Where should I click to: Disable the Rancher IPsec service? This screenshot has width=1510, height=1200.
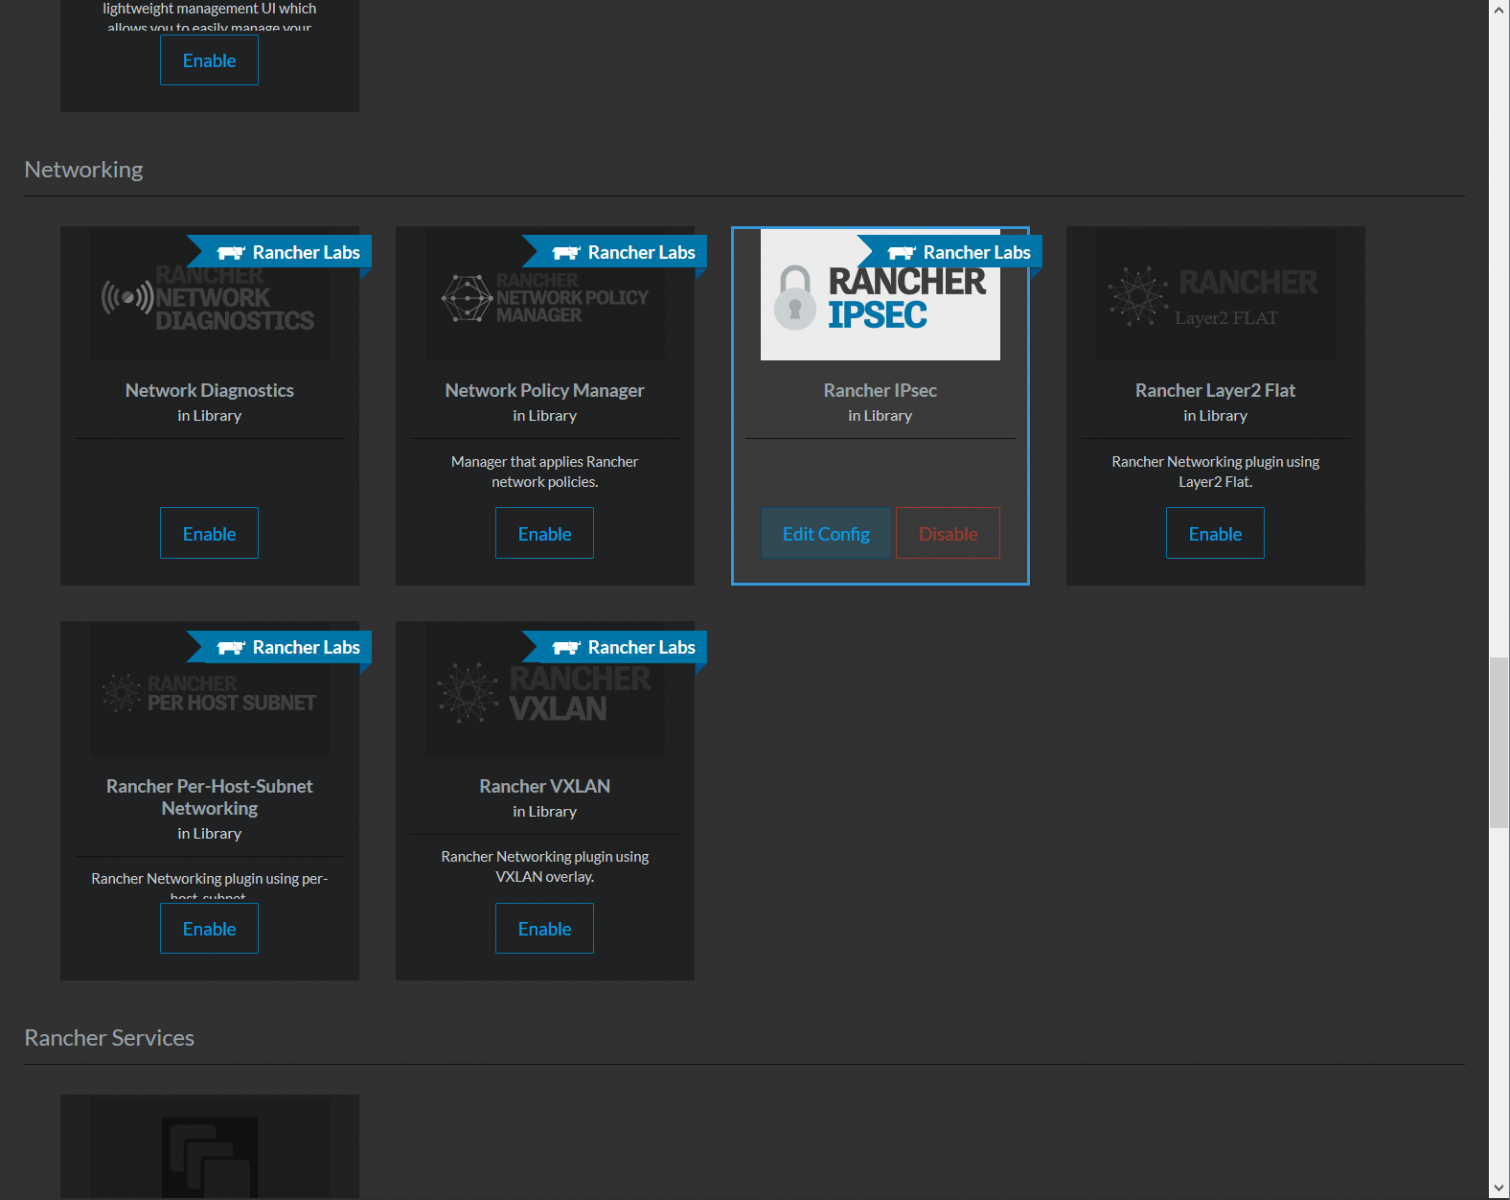948,533
